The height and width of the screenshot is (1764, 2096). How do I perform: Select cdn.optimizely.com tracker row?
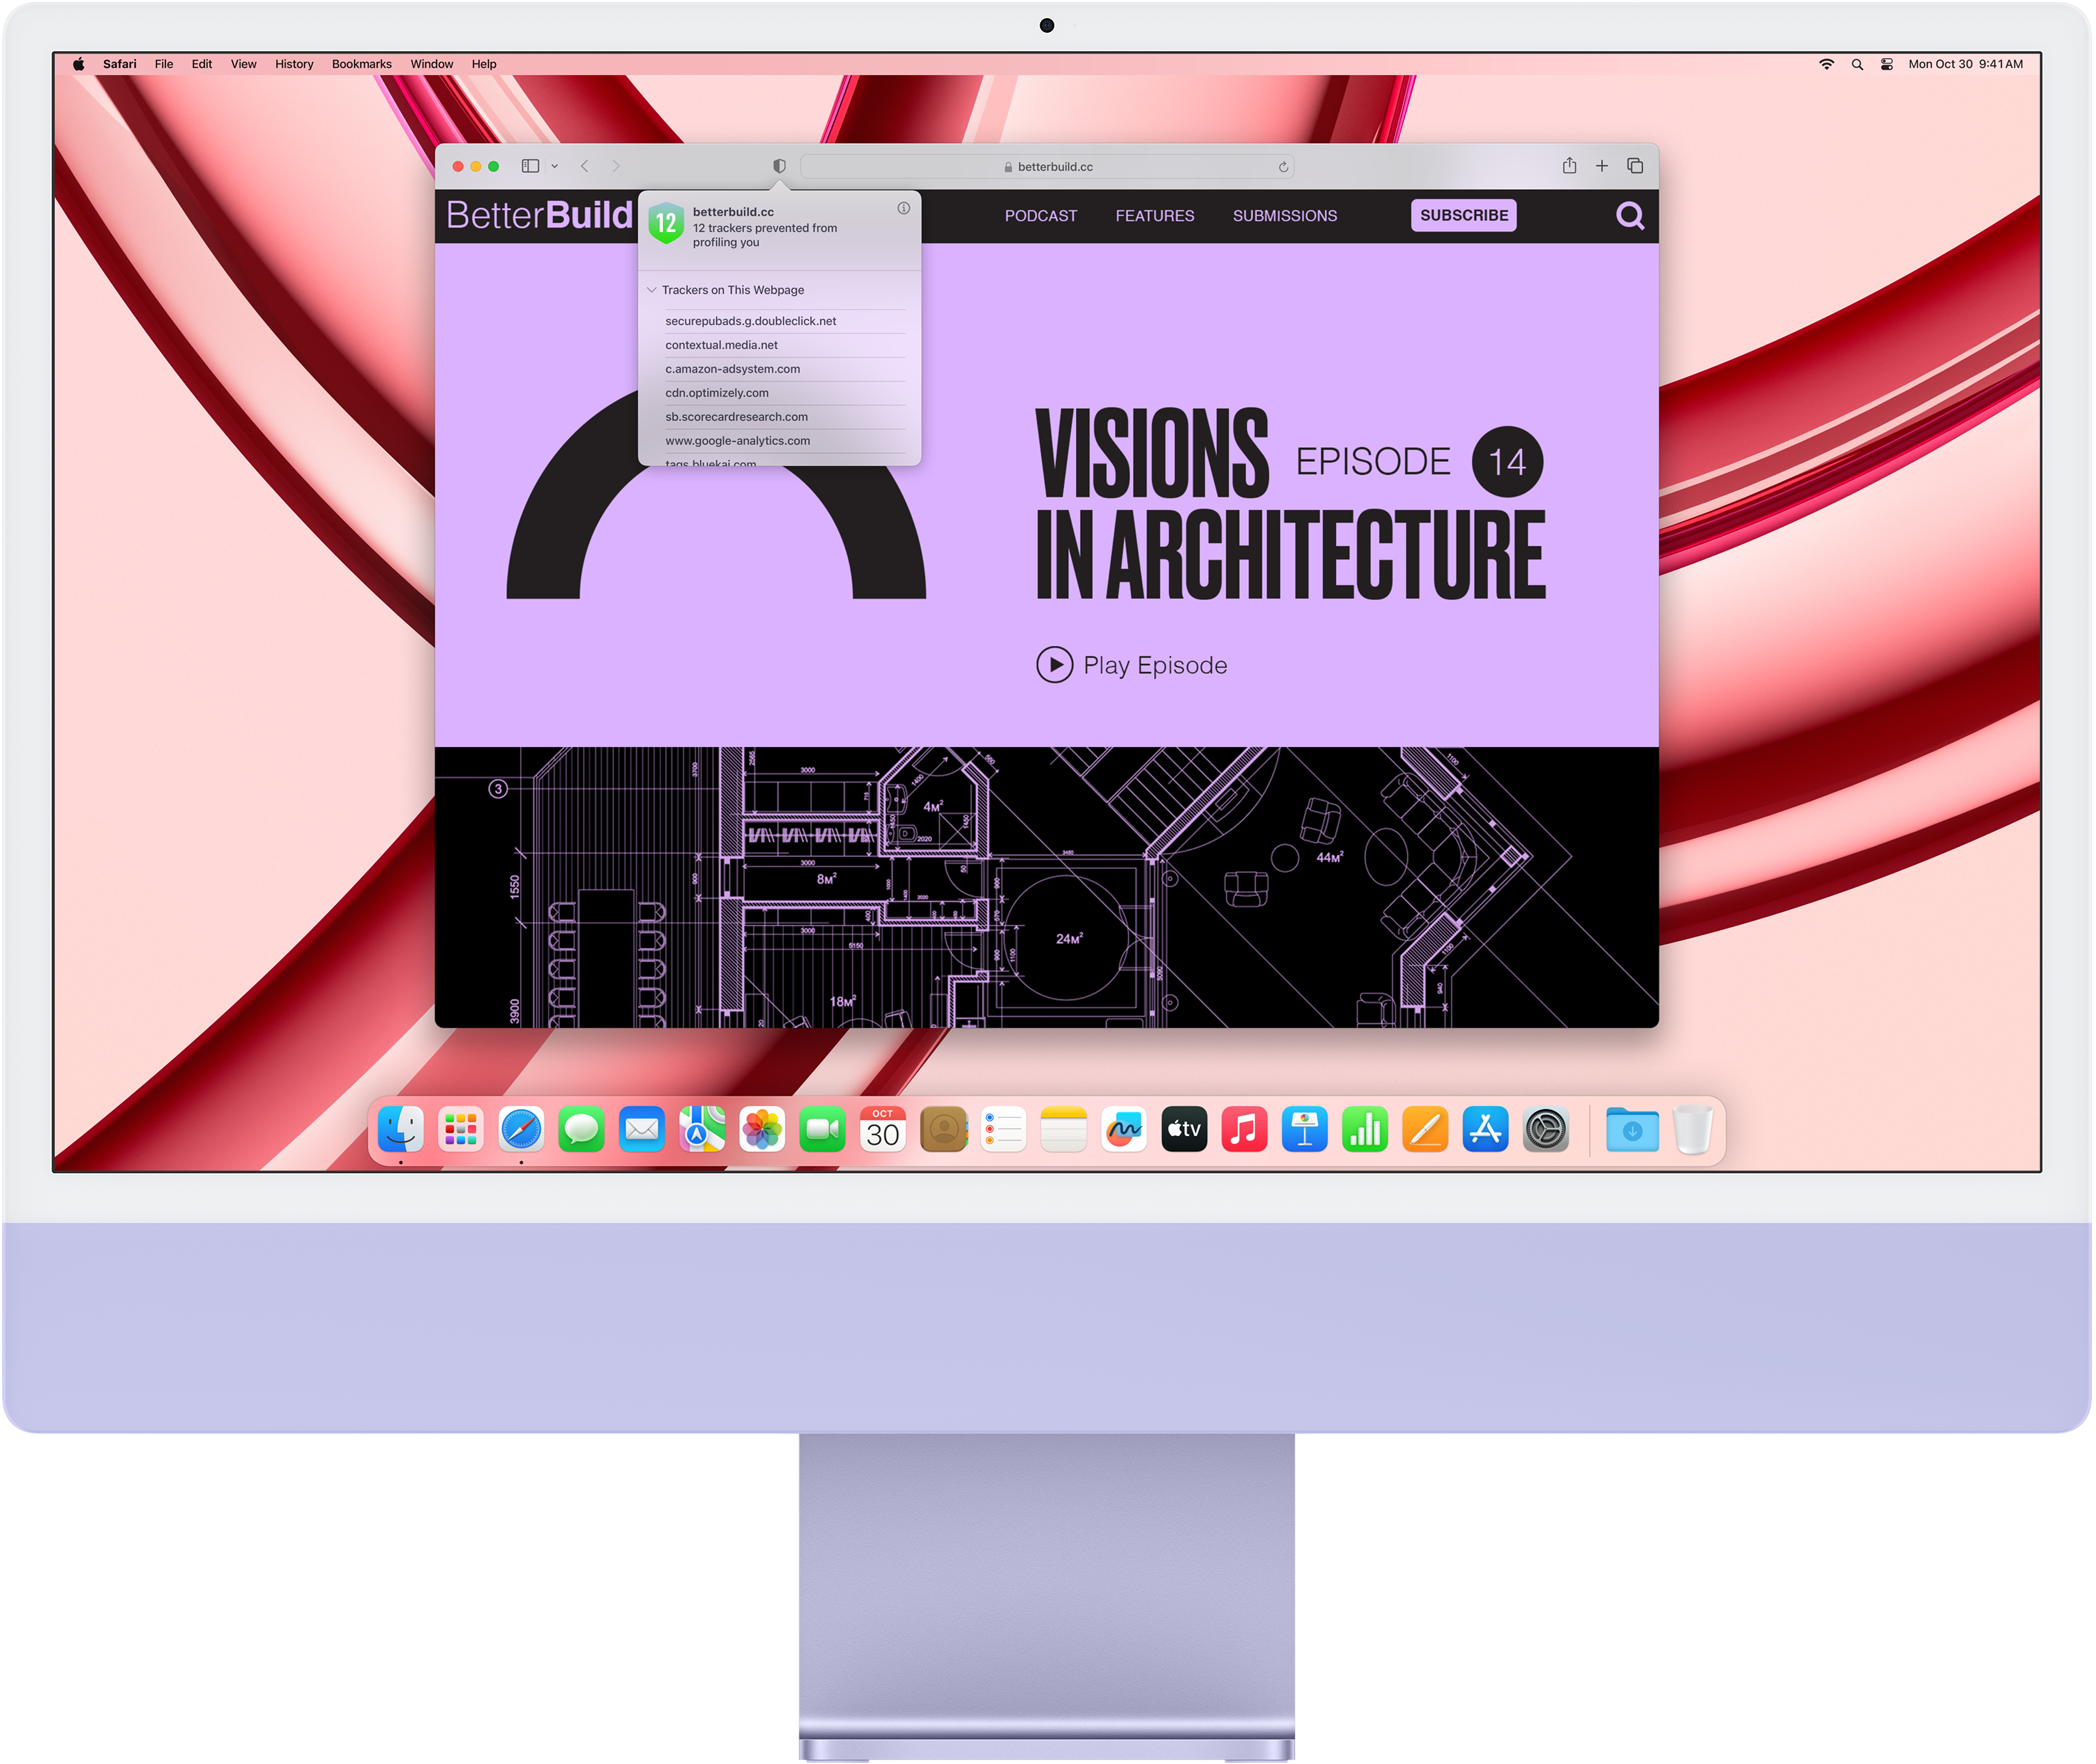coord(785,393)
